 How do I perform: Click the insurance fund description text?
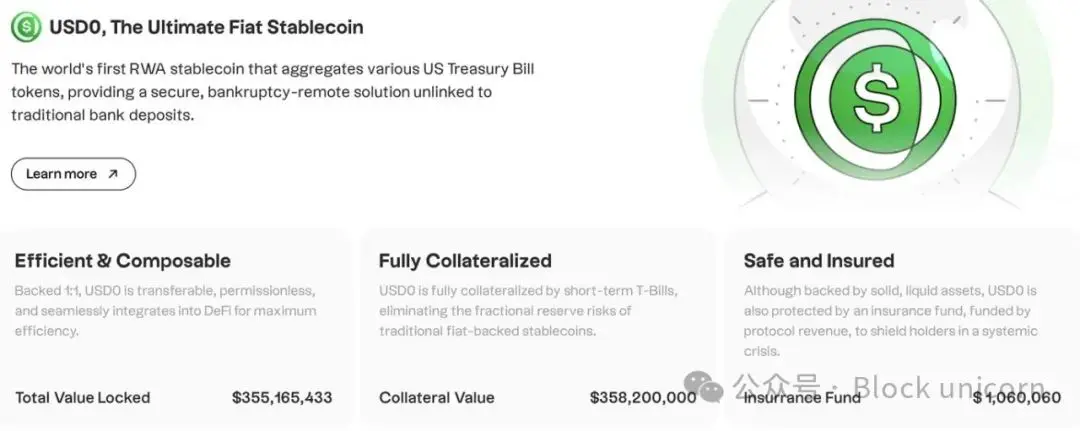(890, 320)
